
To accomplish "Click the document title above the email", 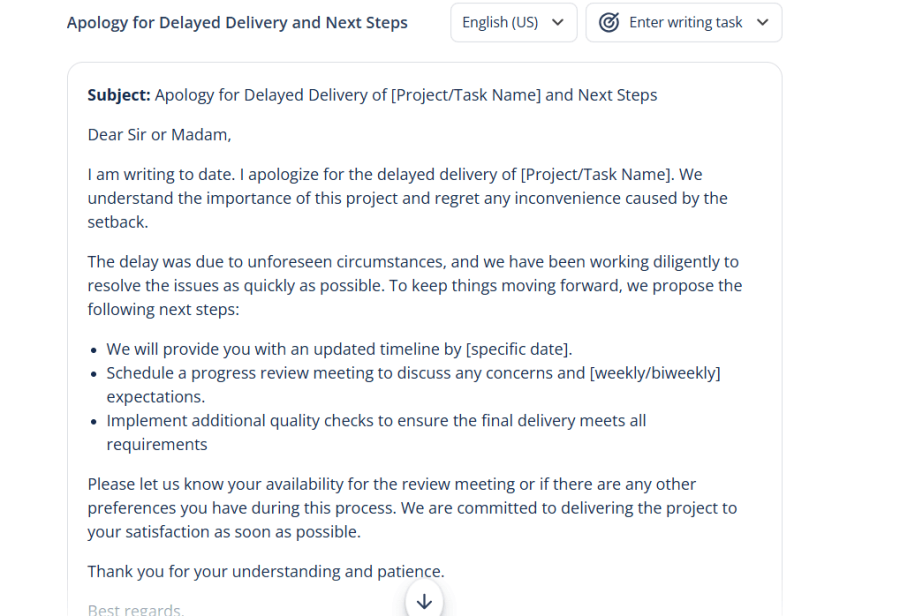I will [x=237, y=22].
